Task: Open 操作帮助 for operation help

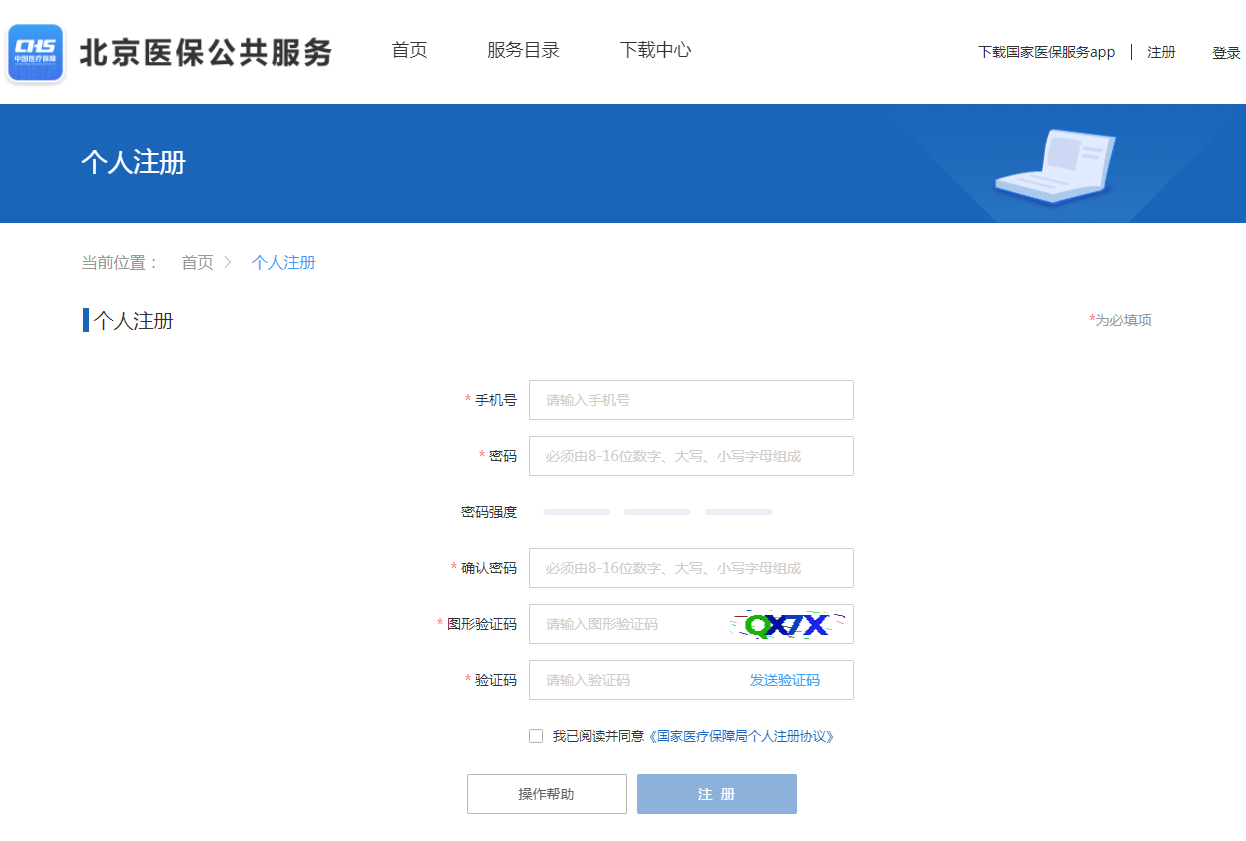Action: 546,793
